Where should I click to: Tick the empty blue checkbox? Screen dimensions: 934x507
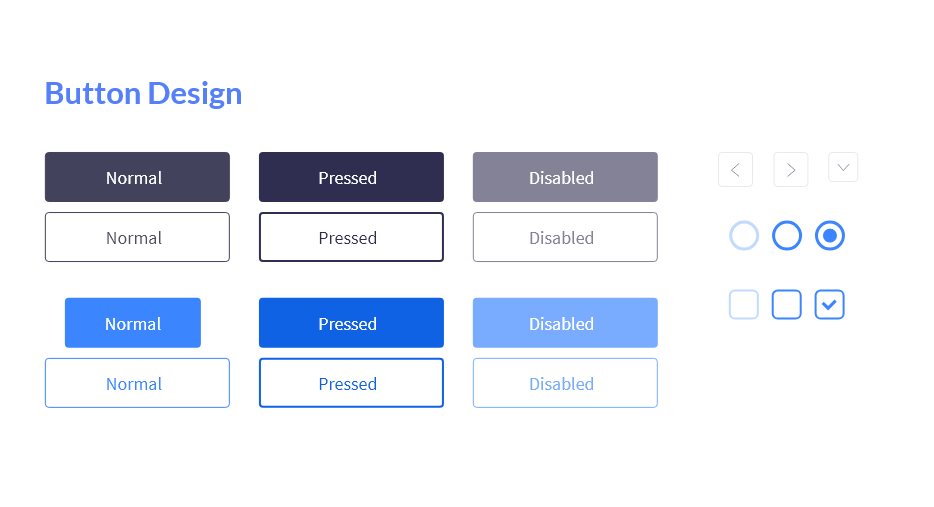pos(787,304)
